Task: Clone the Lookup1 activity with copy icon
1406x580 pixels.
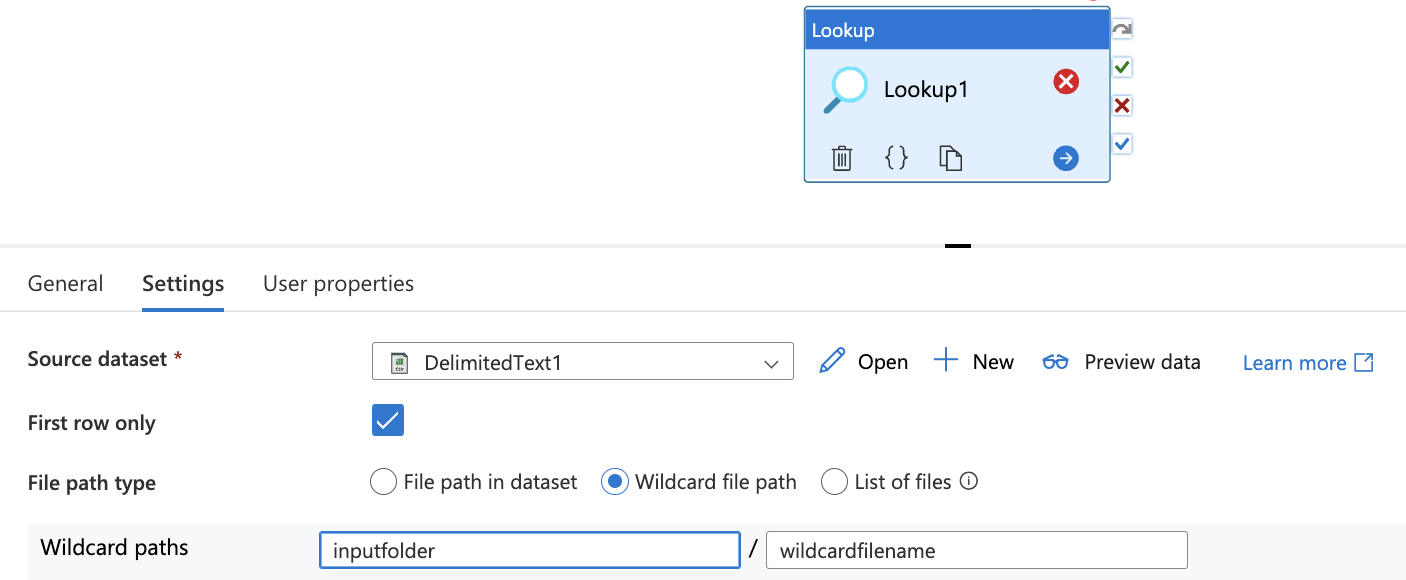Action: click(x=950, y=158)
